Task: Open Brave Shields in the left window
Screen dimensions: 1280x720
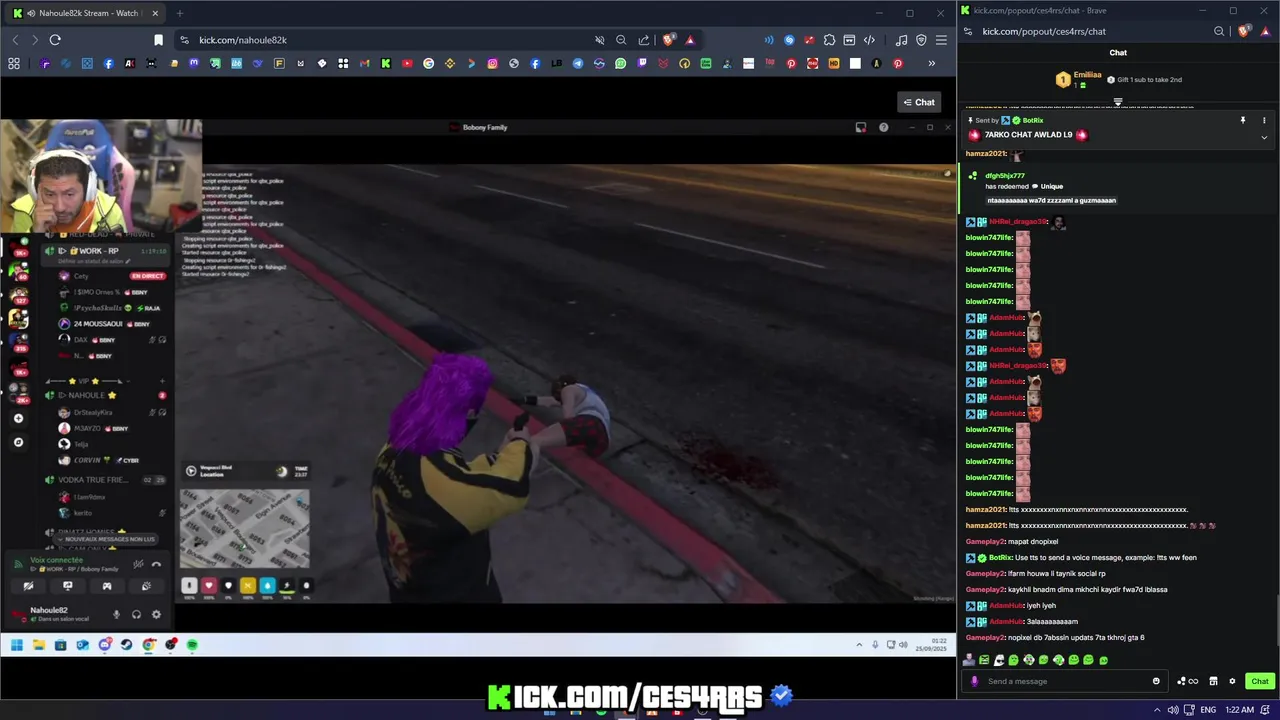Action: coord(669,40)
